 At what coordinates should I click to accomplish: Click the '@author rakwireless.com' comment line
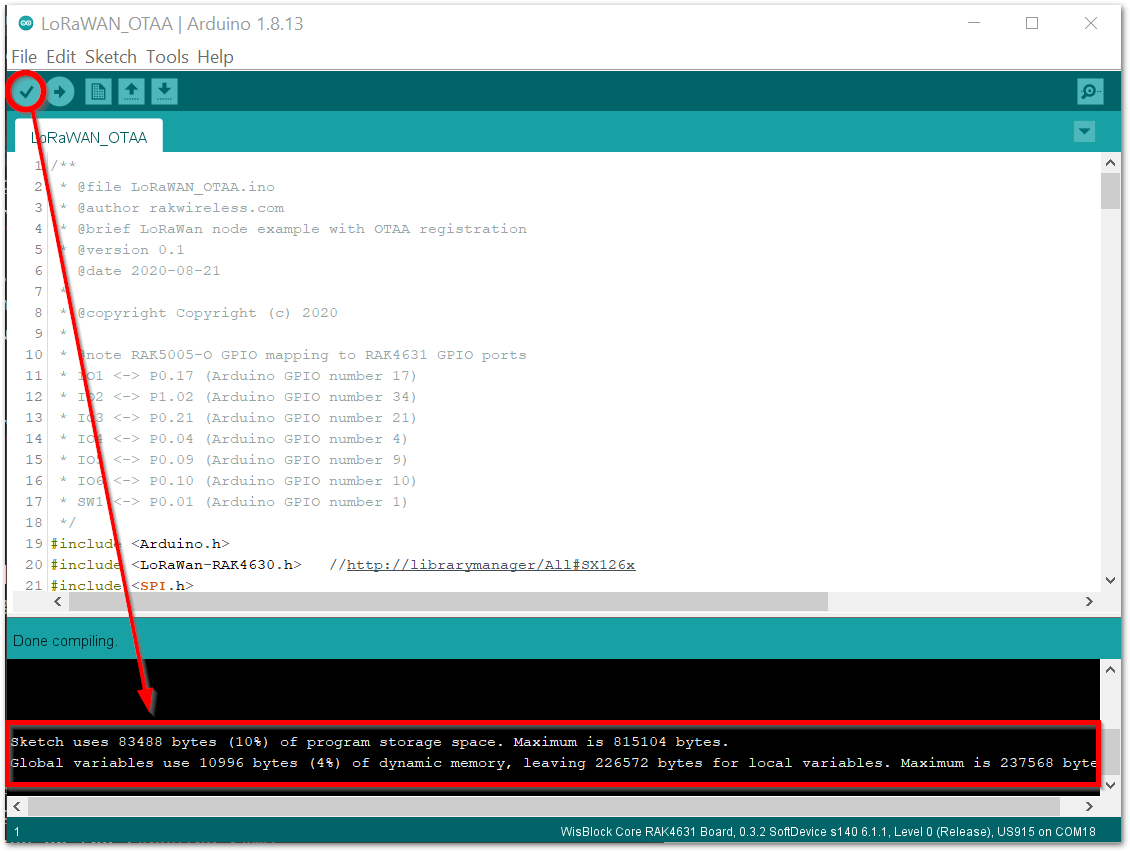pos(172,208)
